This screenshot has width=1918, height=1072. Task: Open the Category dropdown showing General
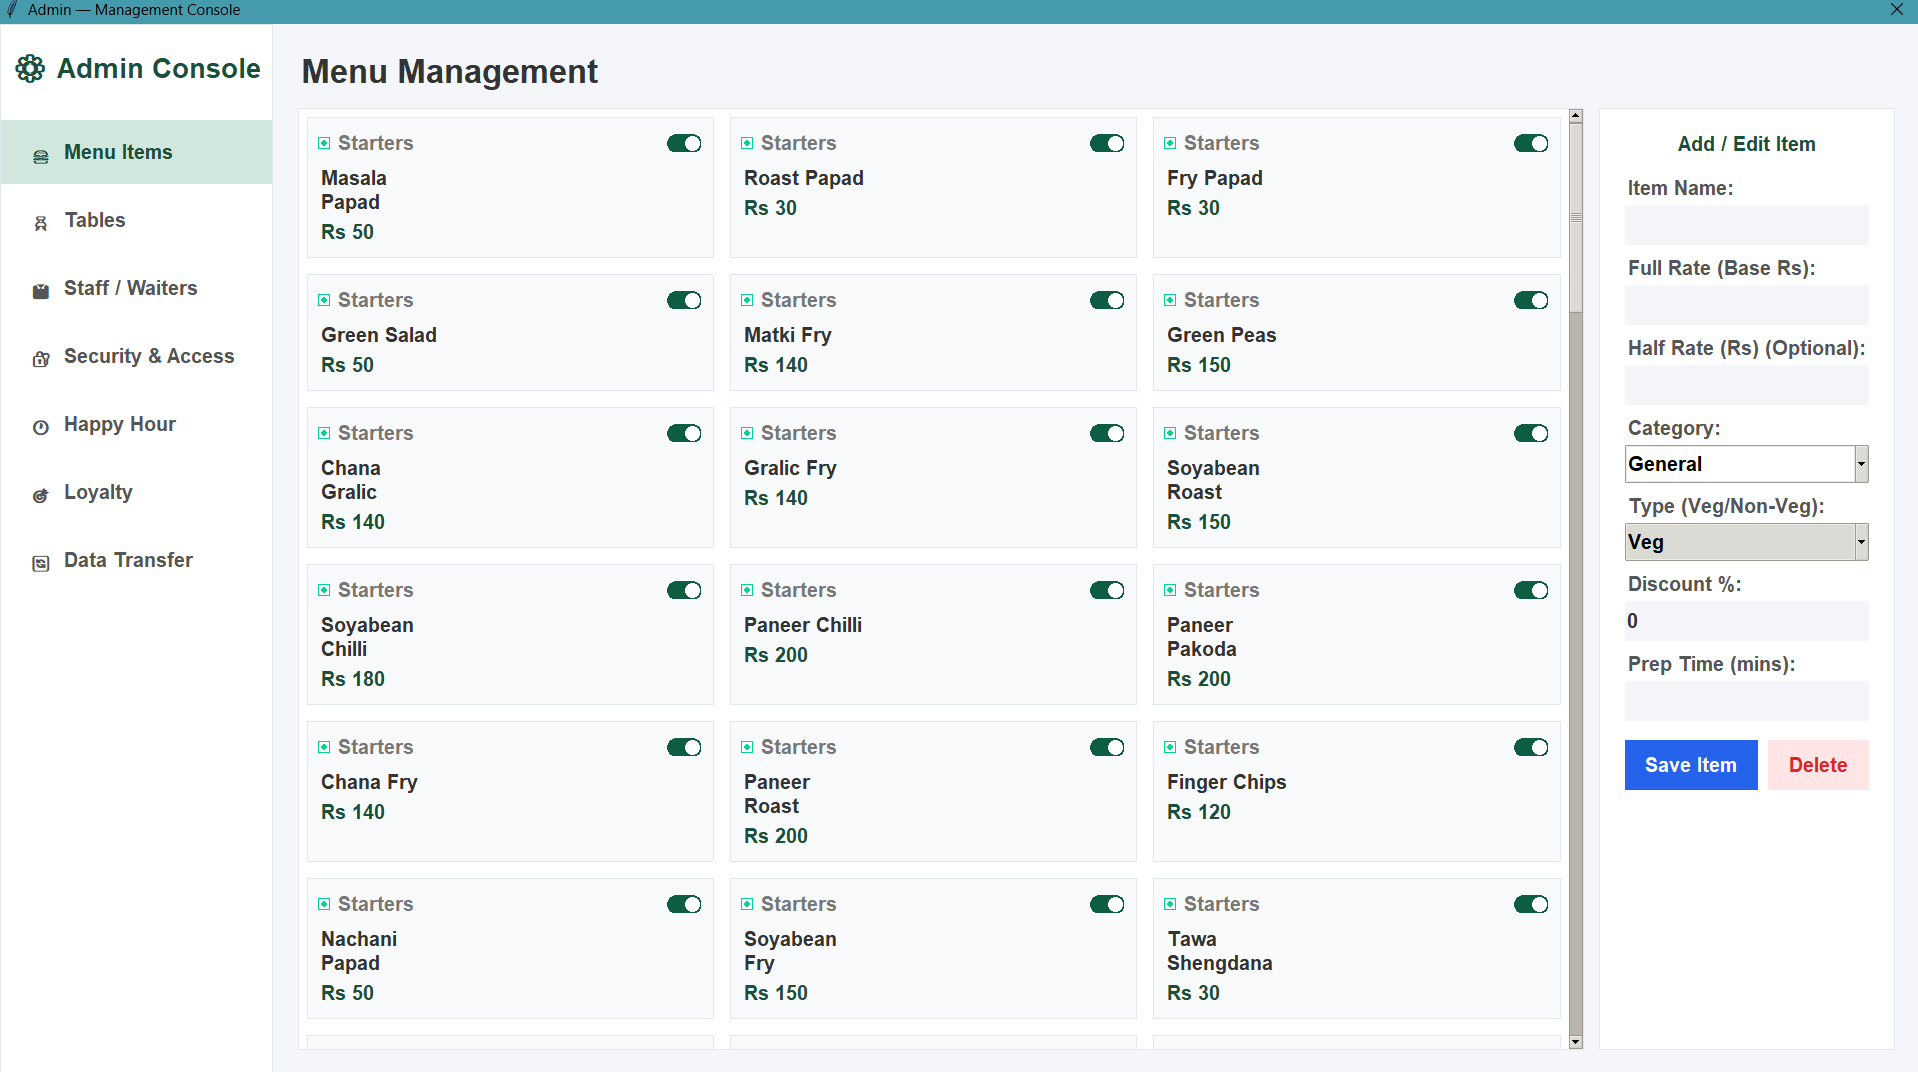pyautogui.click(x=1746, y=464)
